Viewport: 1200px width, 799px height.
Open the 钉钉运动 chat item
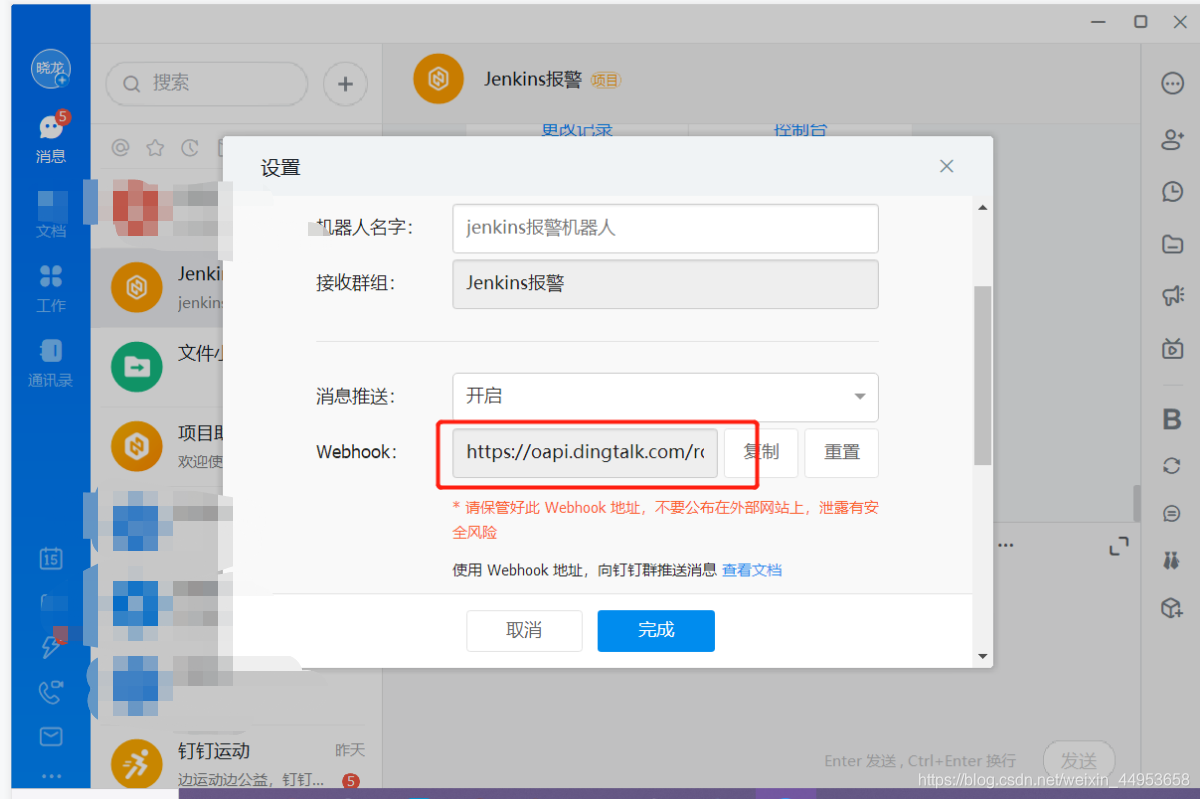(x=237, y=764)
